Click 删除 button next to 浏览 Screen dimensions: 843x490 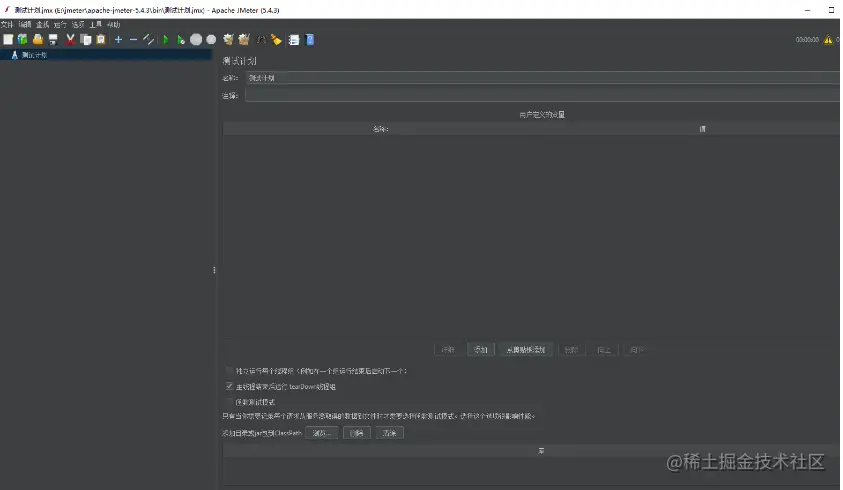(x=356, y=433)
